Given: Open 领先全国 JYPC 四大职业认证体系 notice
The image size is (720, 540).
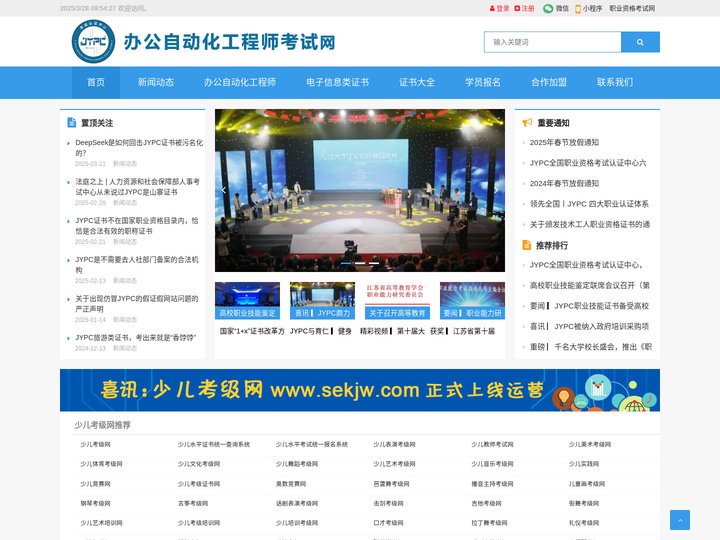Looking at the screenshot, I should [589, 204].
